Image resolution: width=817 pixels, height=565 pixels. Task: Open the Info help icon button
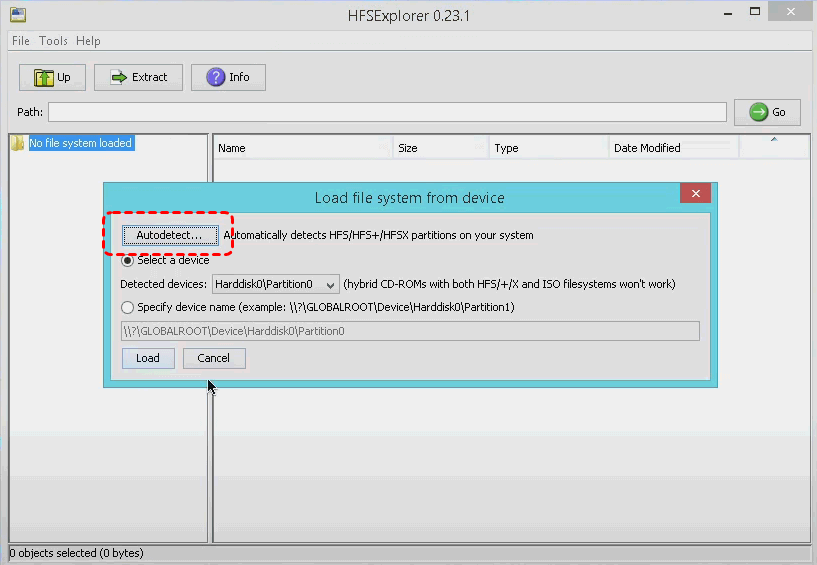[215, 77]
